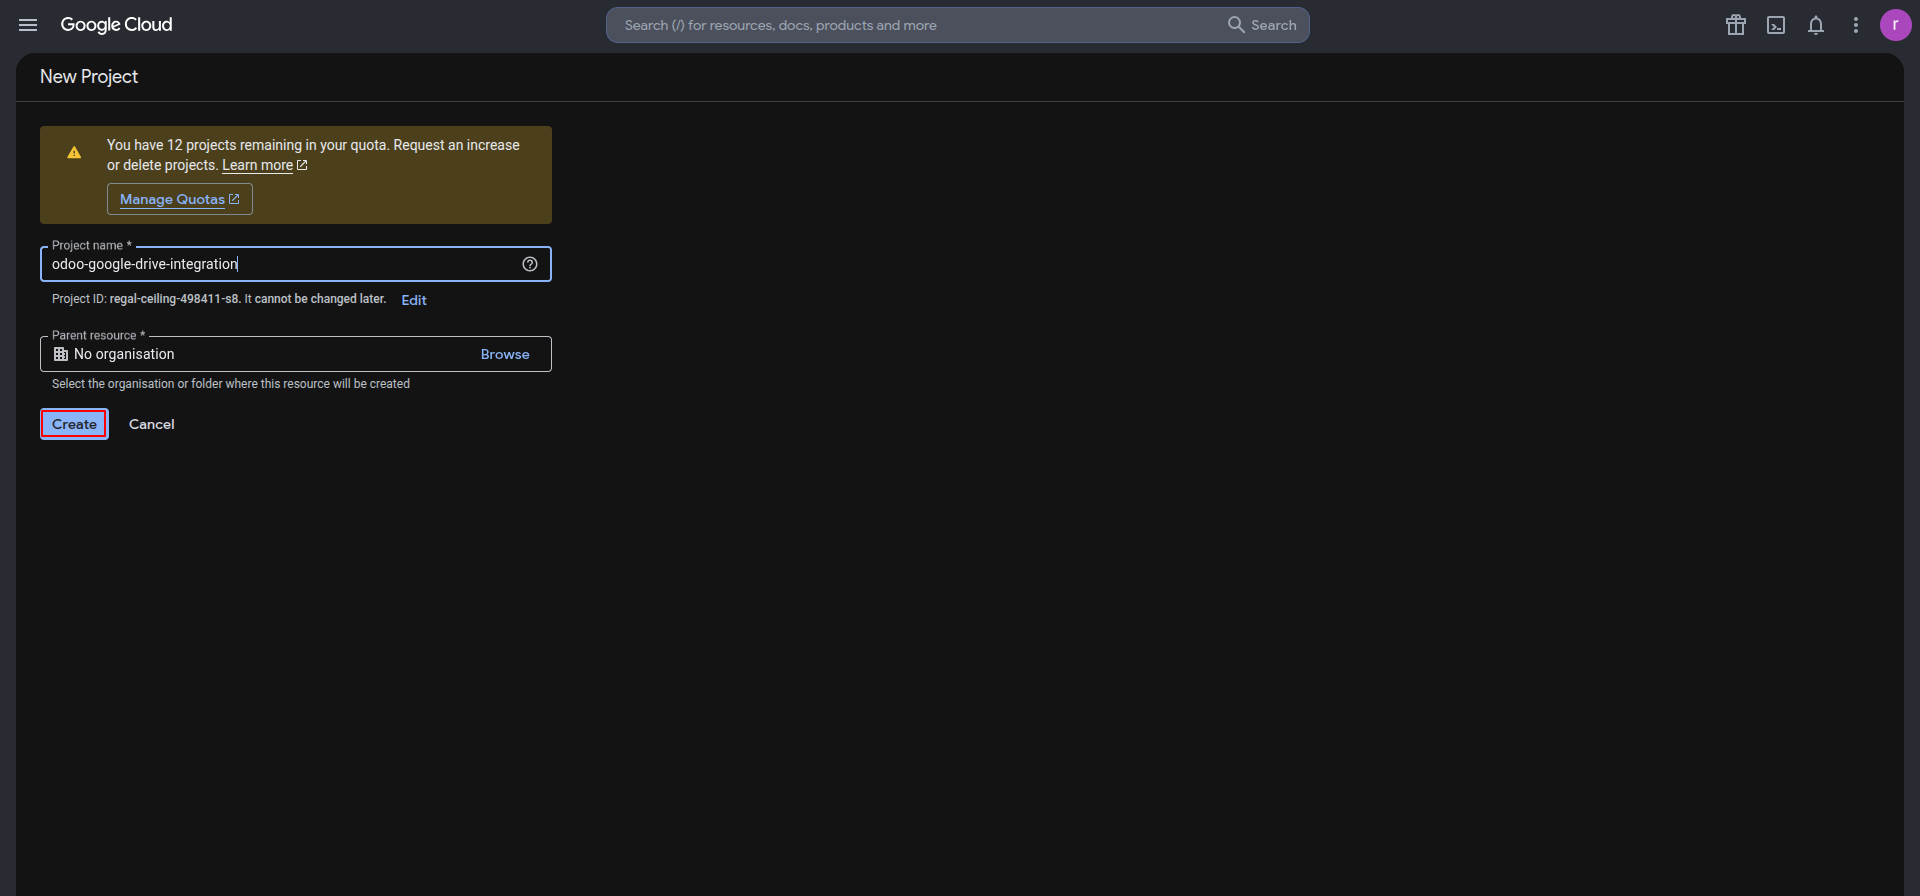Click the quota warning triangle icon
The height and width of the screenshot is (896, 1920).
pos(74,153)
